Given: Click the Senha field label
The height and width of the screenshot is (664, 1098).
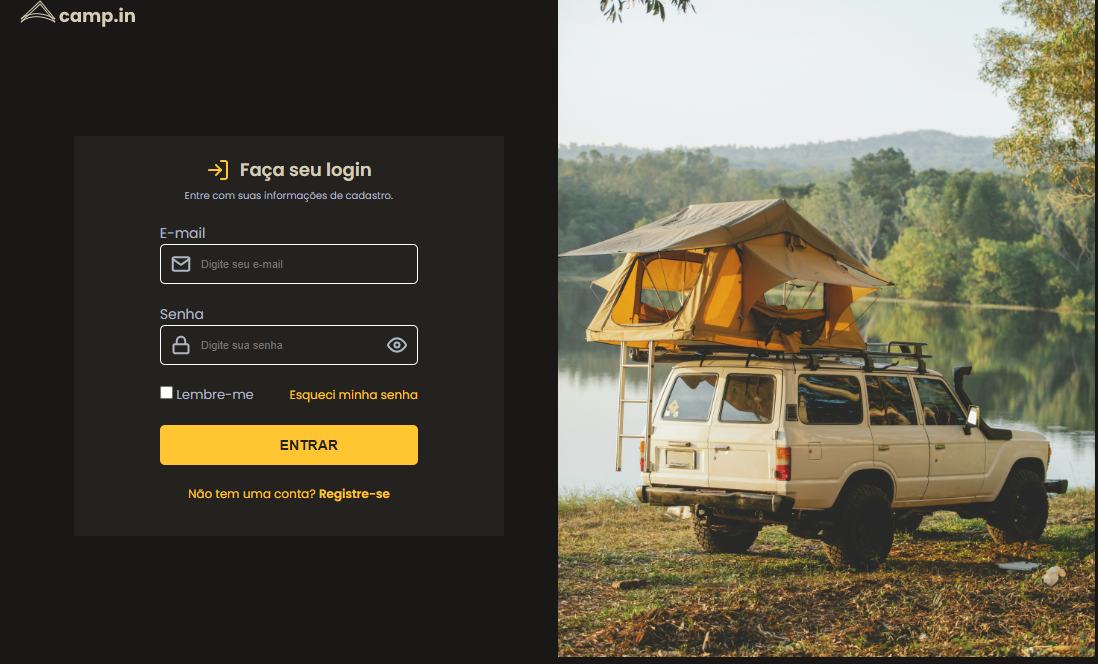Looking at the screenshot, I should click(181, 314).
